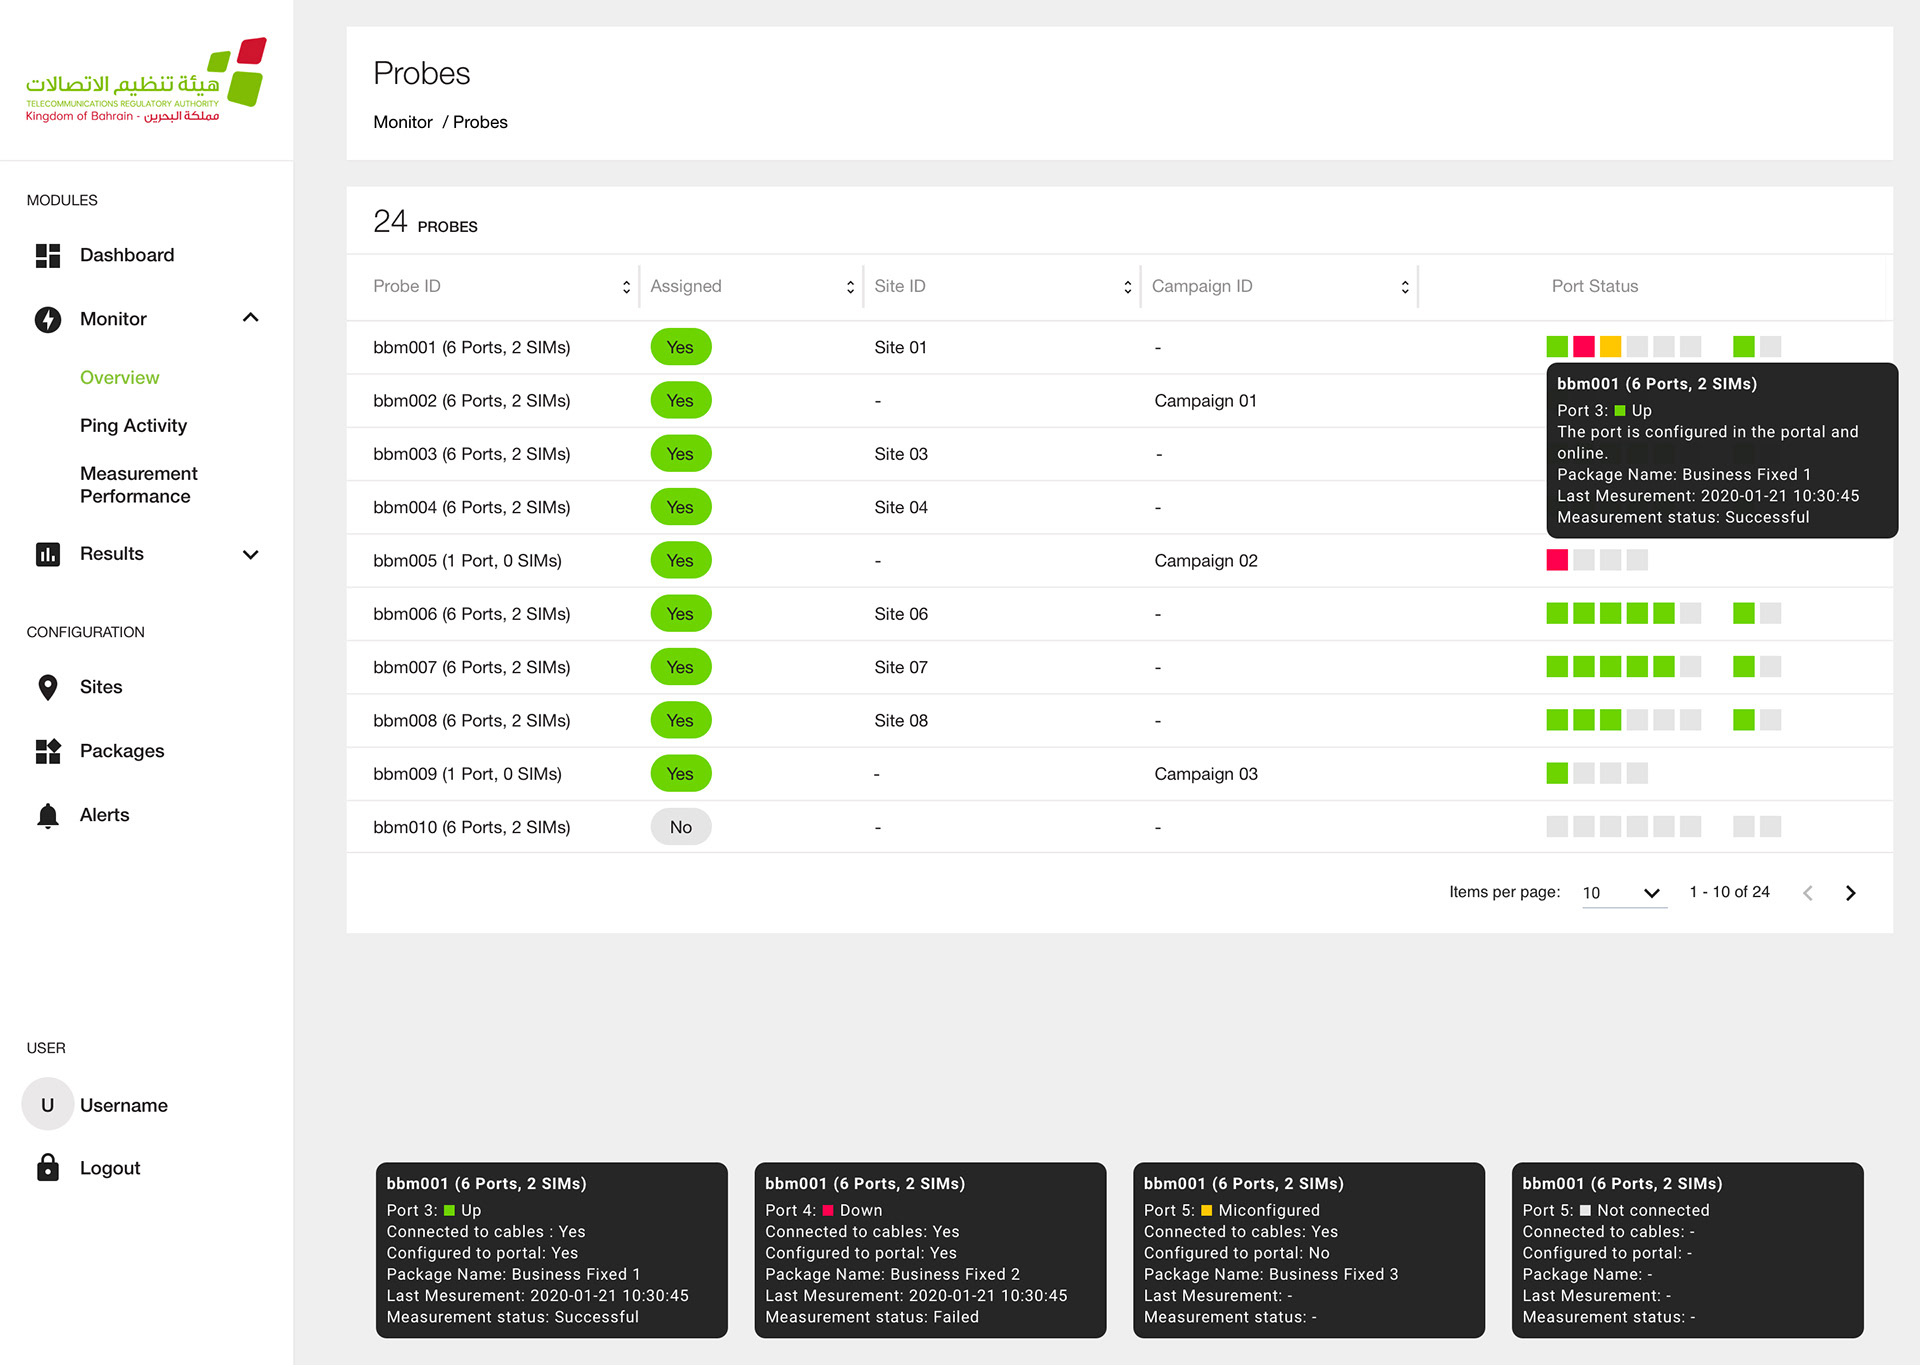
Task: Click the Alerts bell icon
Action: pos(48,815)
